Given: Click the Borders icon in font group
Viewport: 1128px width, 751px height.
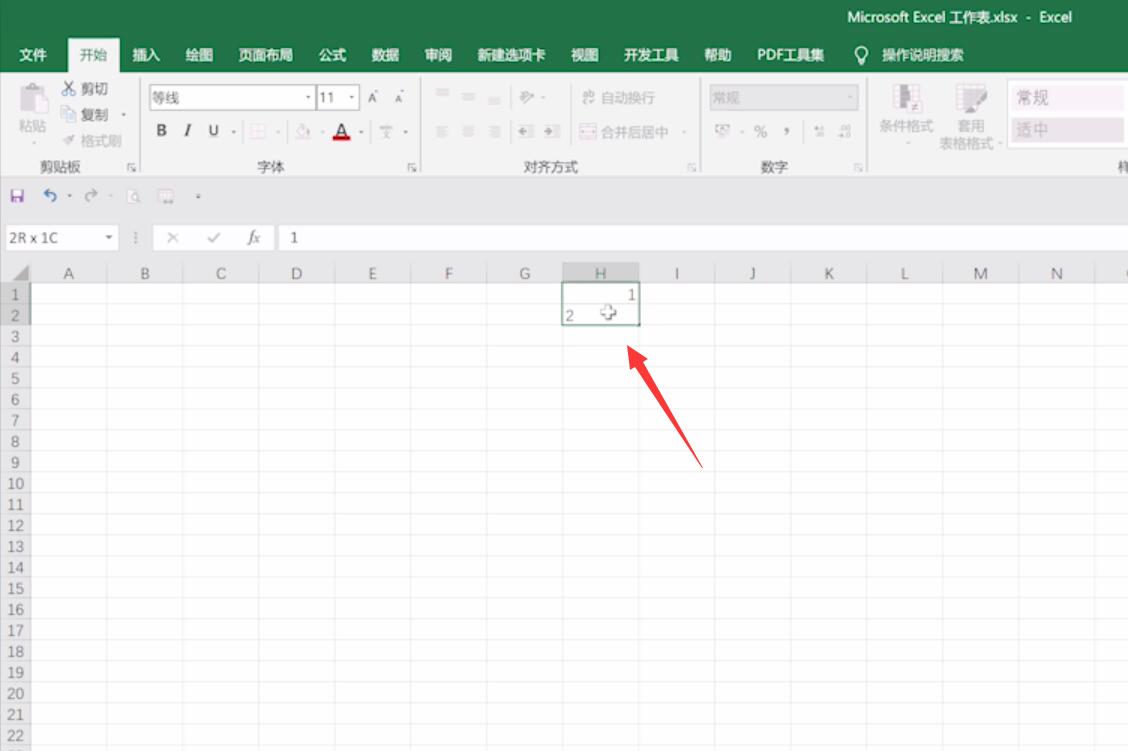Looking at the screenshot, I should point(258,131).
